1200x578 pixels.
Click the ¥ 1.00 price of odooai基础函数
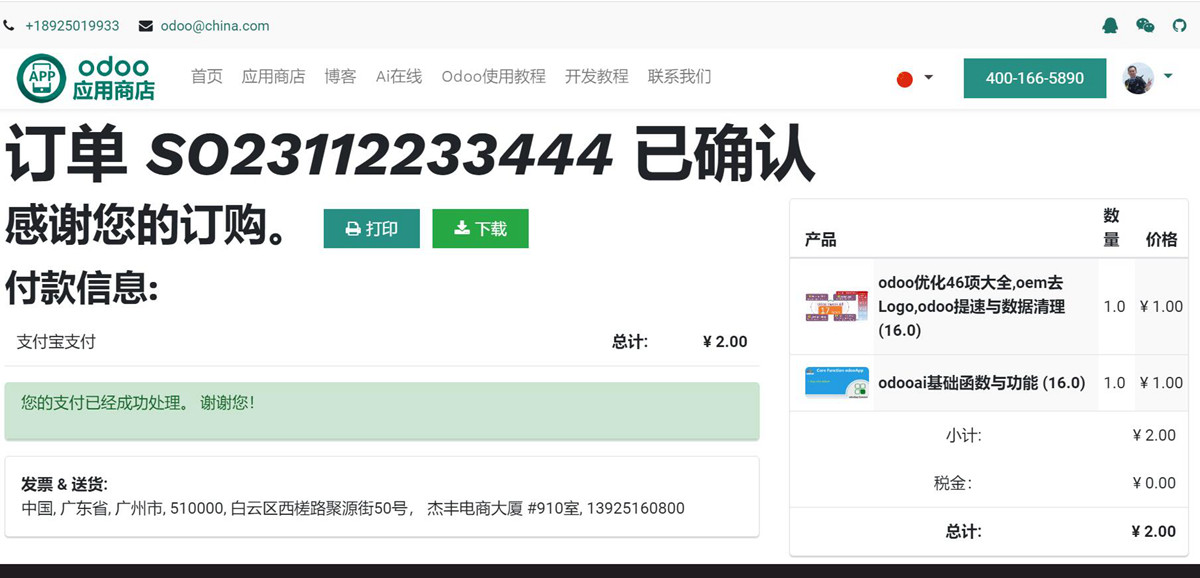pos(1161,382)
